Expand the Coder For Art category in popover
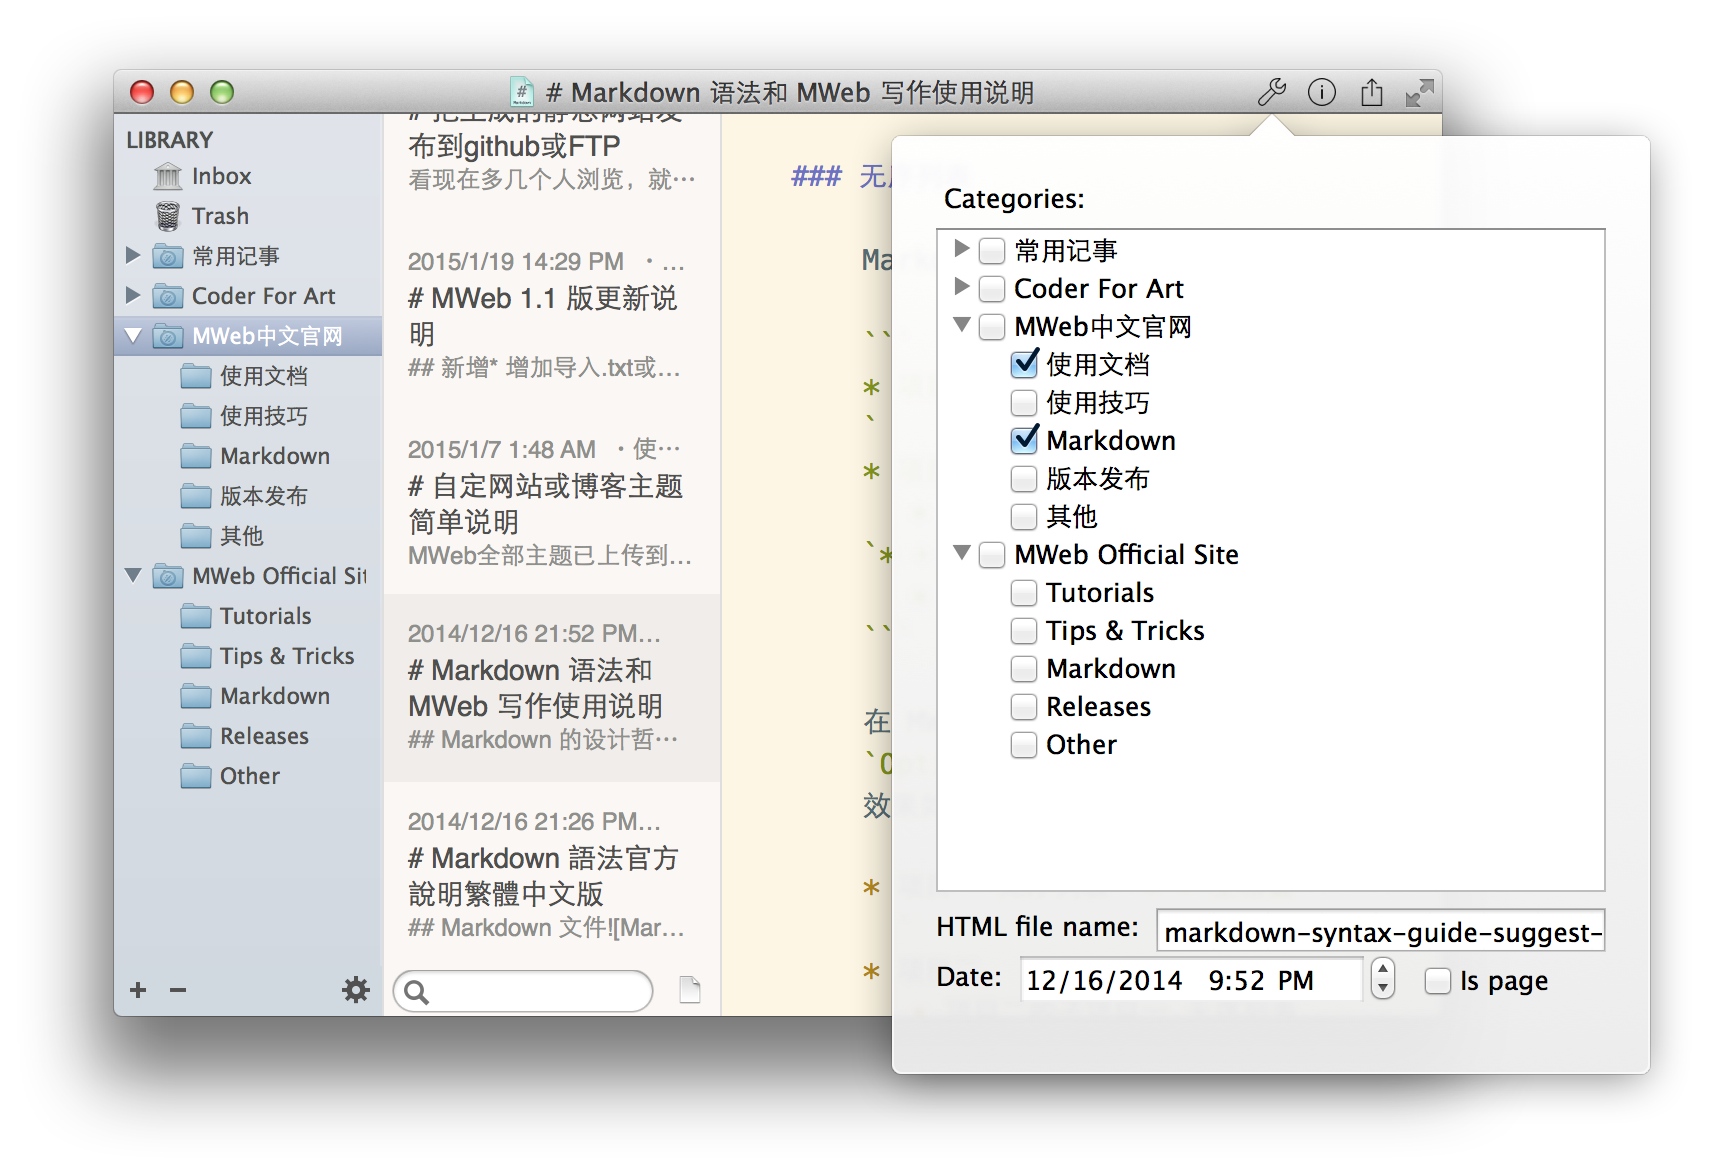This screenshot has width=1724, height=1174. (x=962, y=288)
